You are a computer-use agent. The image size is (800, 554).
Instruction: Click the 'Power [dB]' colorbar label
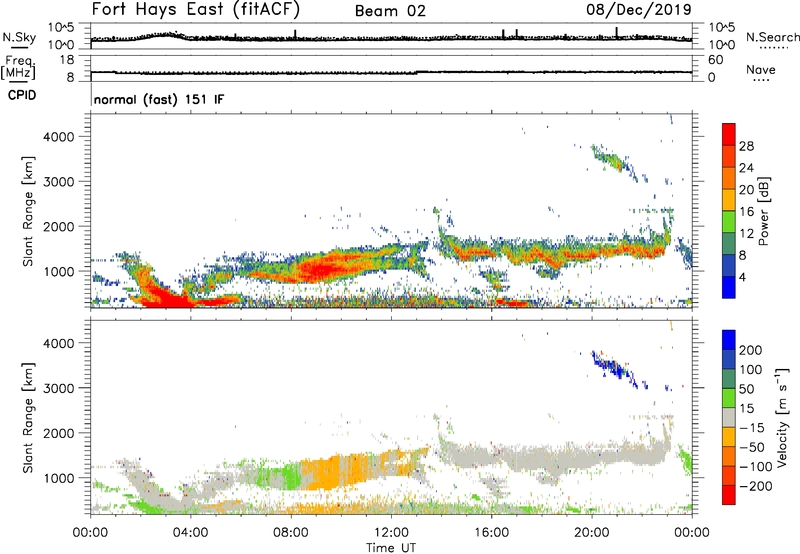763,211
